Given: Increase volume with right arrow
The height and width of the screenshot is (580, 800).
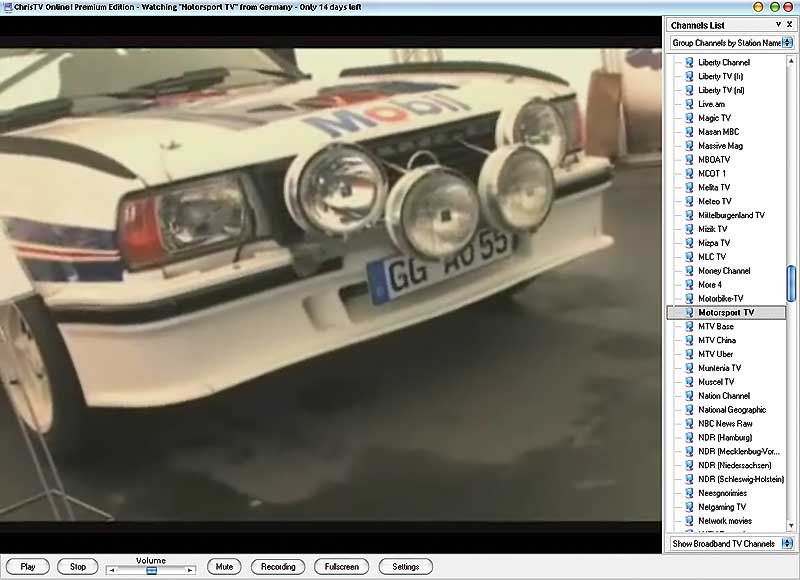Looking at the screenshot, I should (190, 570).
